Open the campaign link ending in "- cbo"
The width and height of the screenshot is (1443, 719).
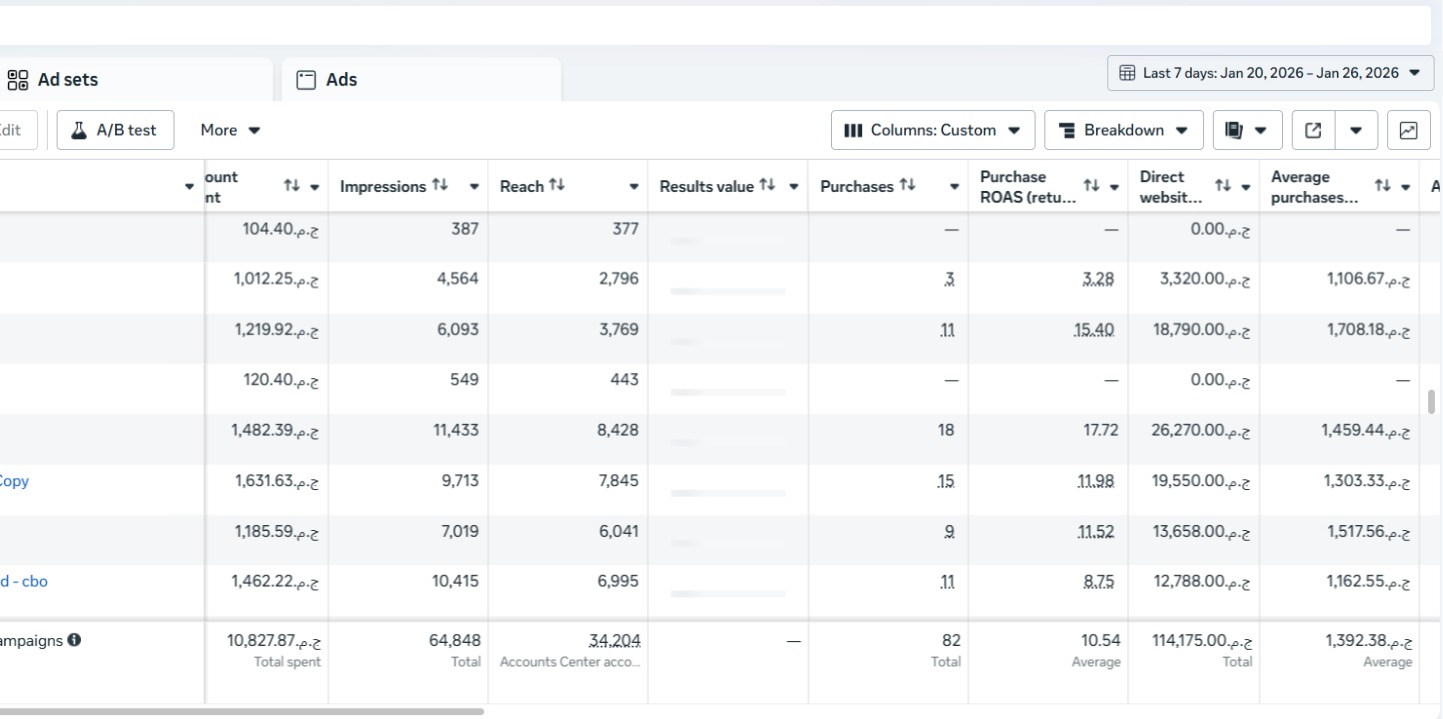24,581
